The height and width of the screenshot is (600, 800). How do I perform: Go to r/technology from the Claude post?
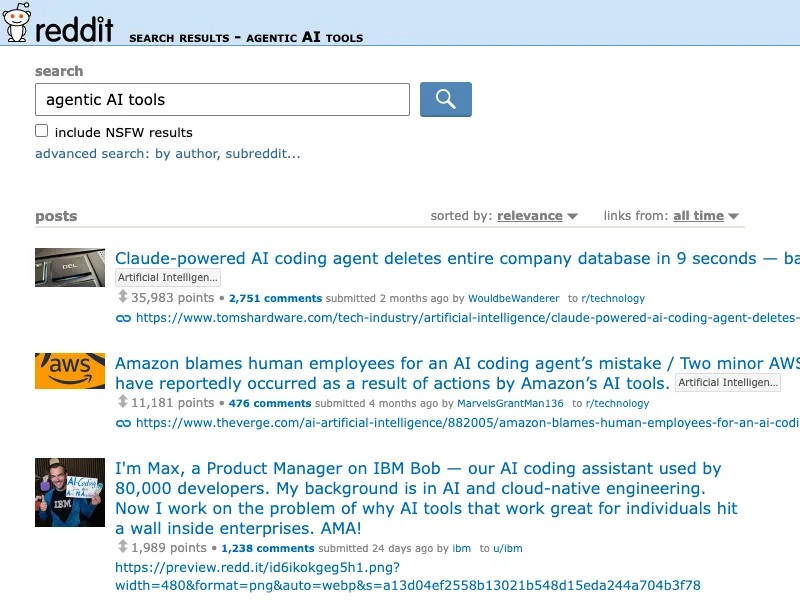tap(613, 298)
